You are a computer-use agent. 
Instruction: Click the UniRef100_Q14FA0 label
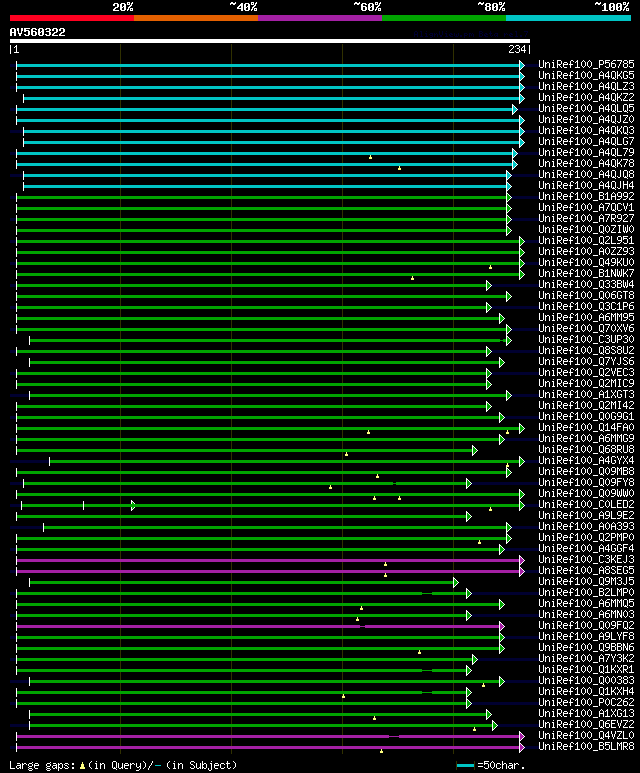coord(586,427)
